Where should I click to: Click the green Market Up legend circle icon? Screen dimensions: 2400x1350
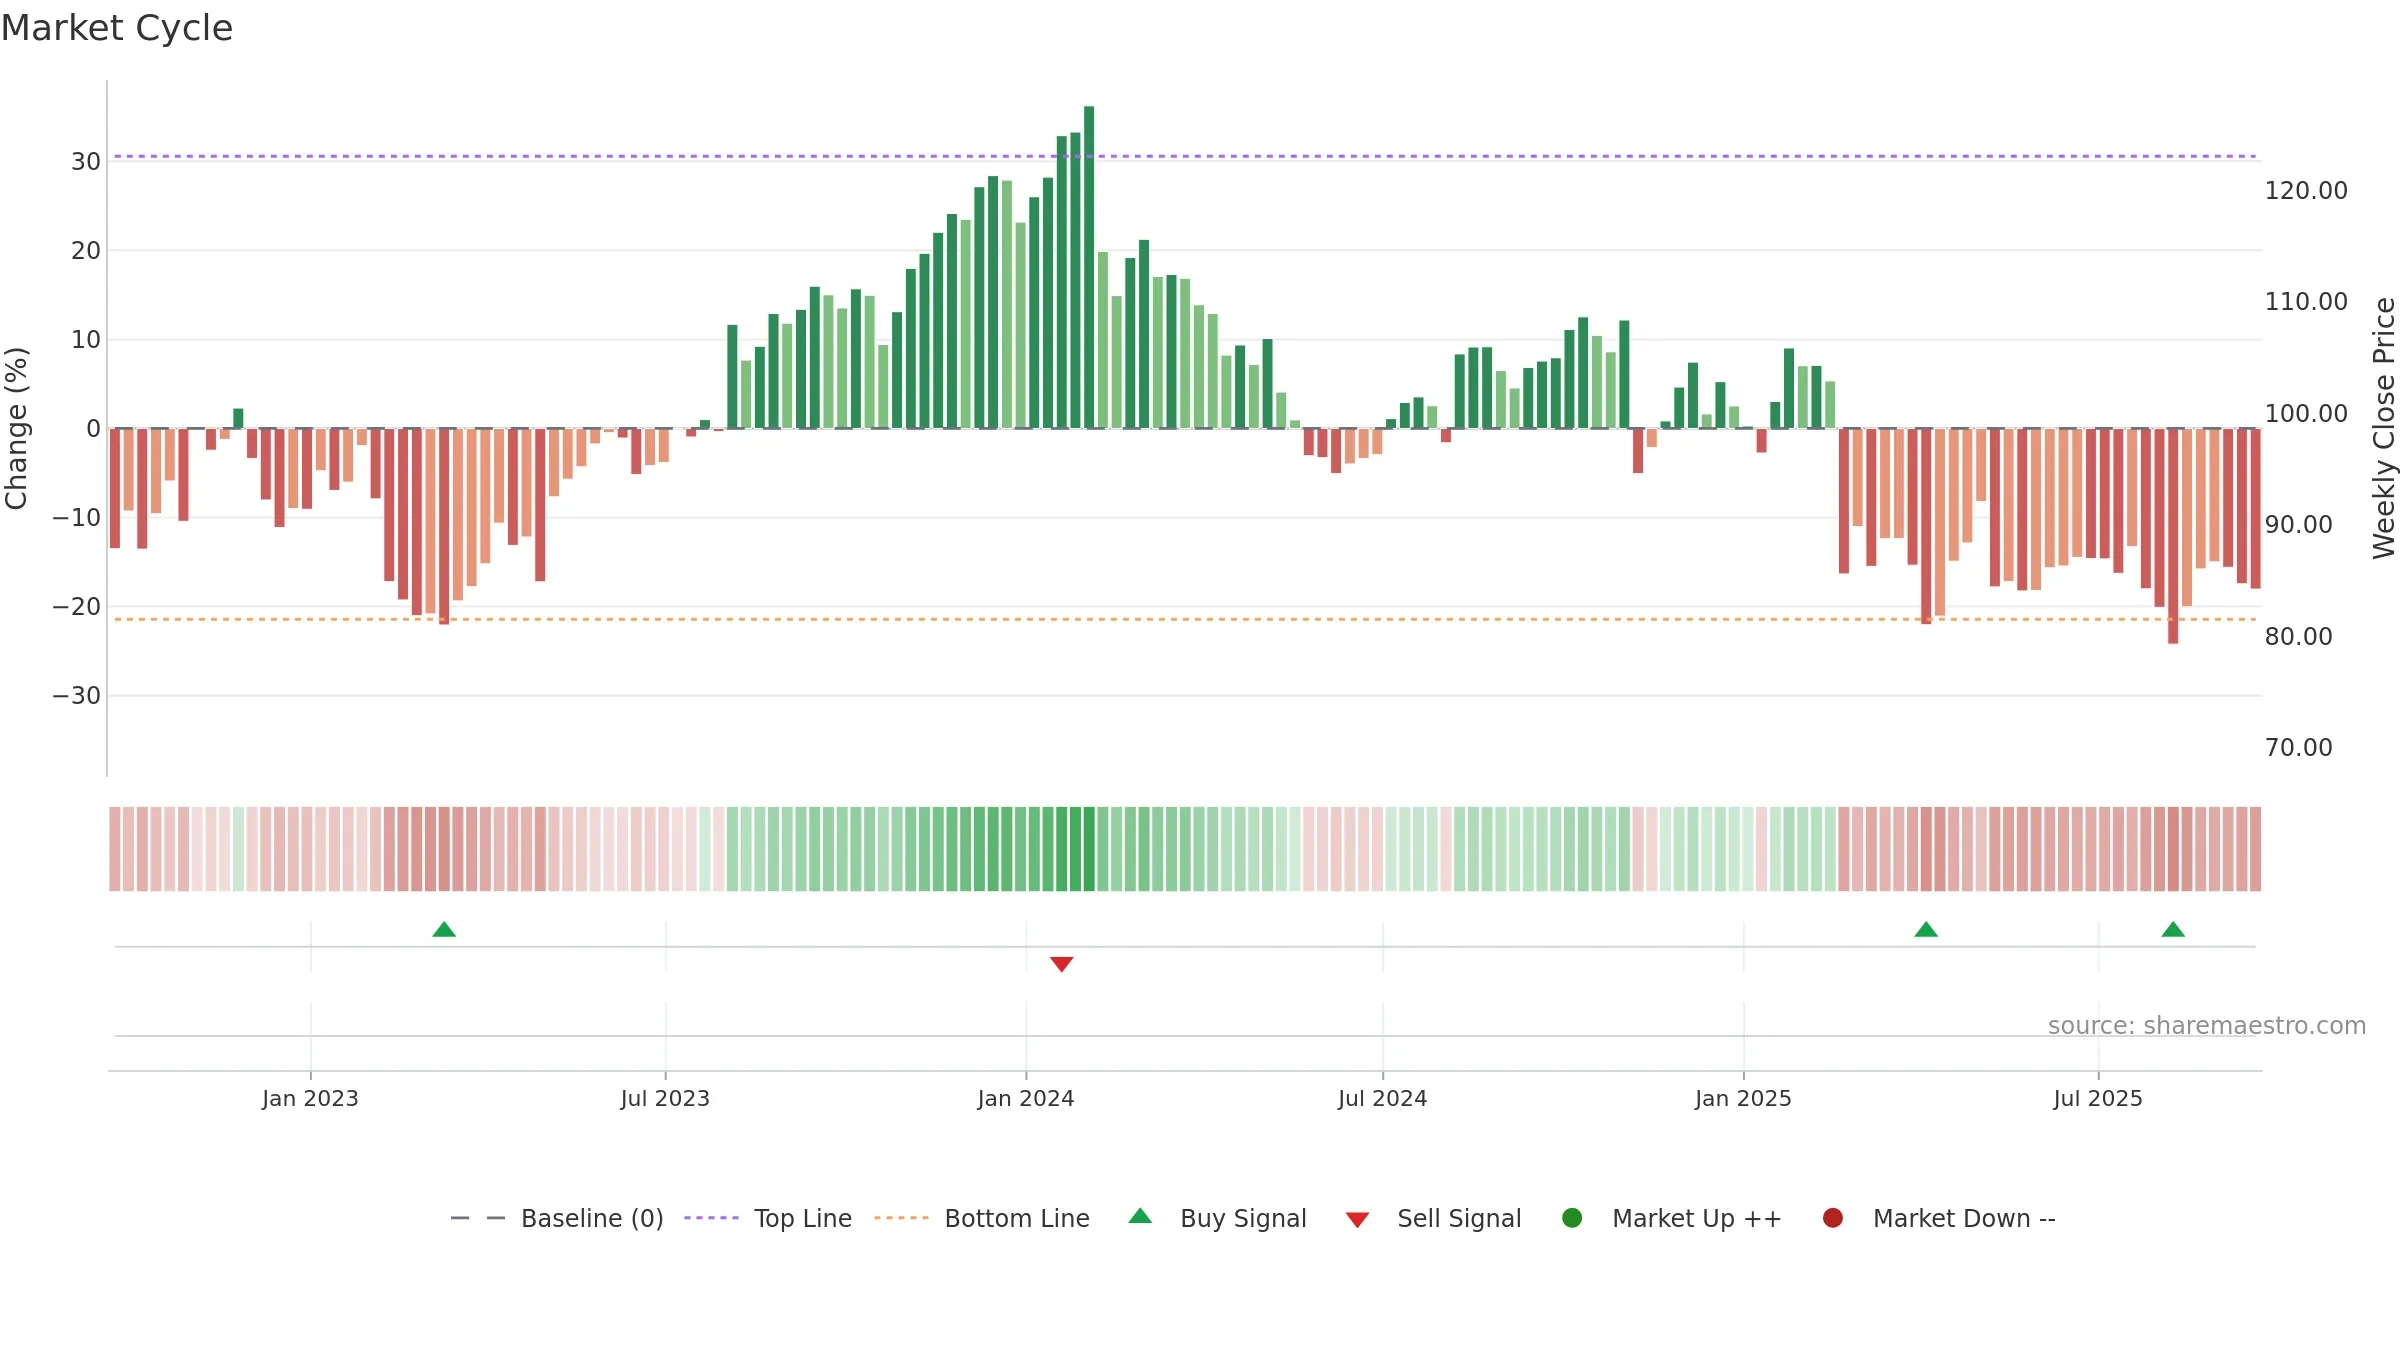click(1572, 1218)
